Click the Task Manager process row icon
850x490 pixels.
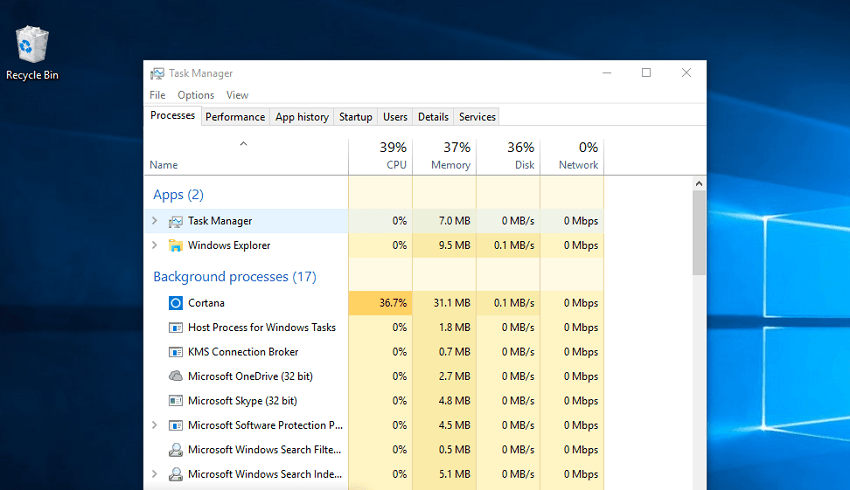pos(176,221)
